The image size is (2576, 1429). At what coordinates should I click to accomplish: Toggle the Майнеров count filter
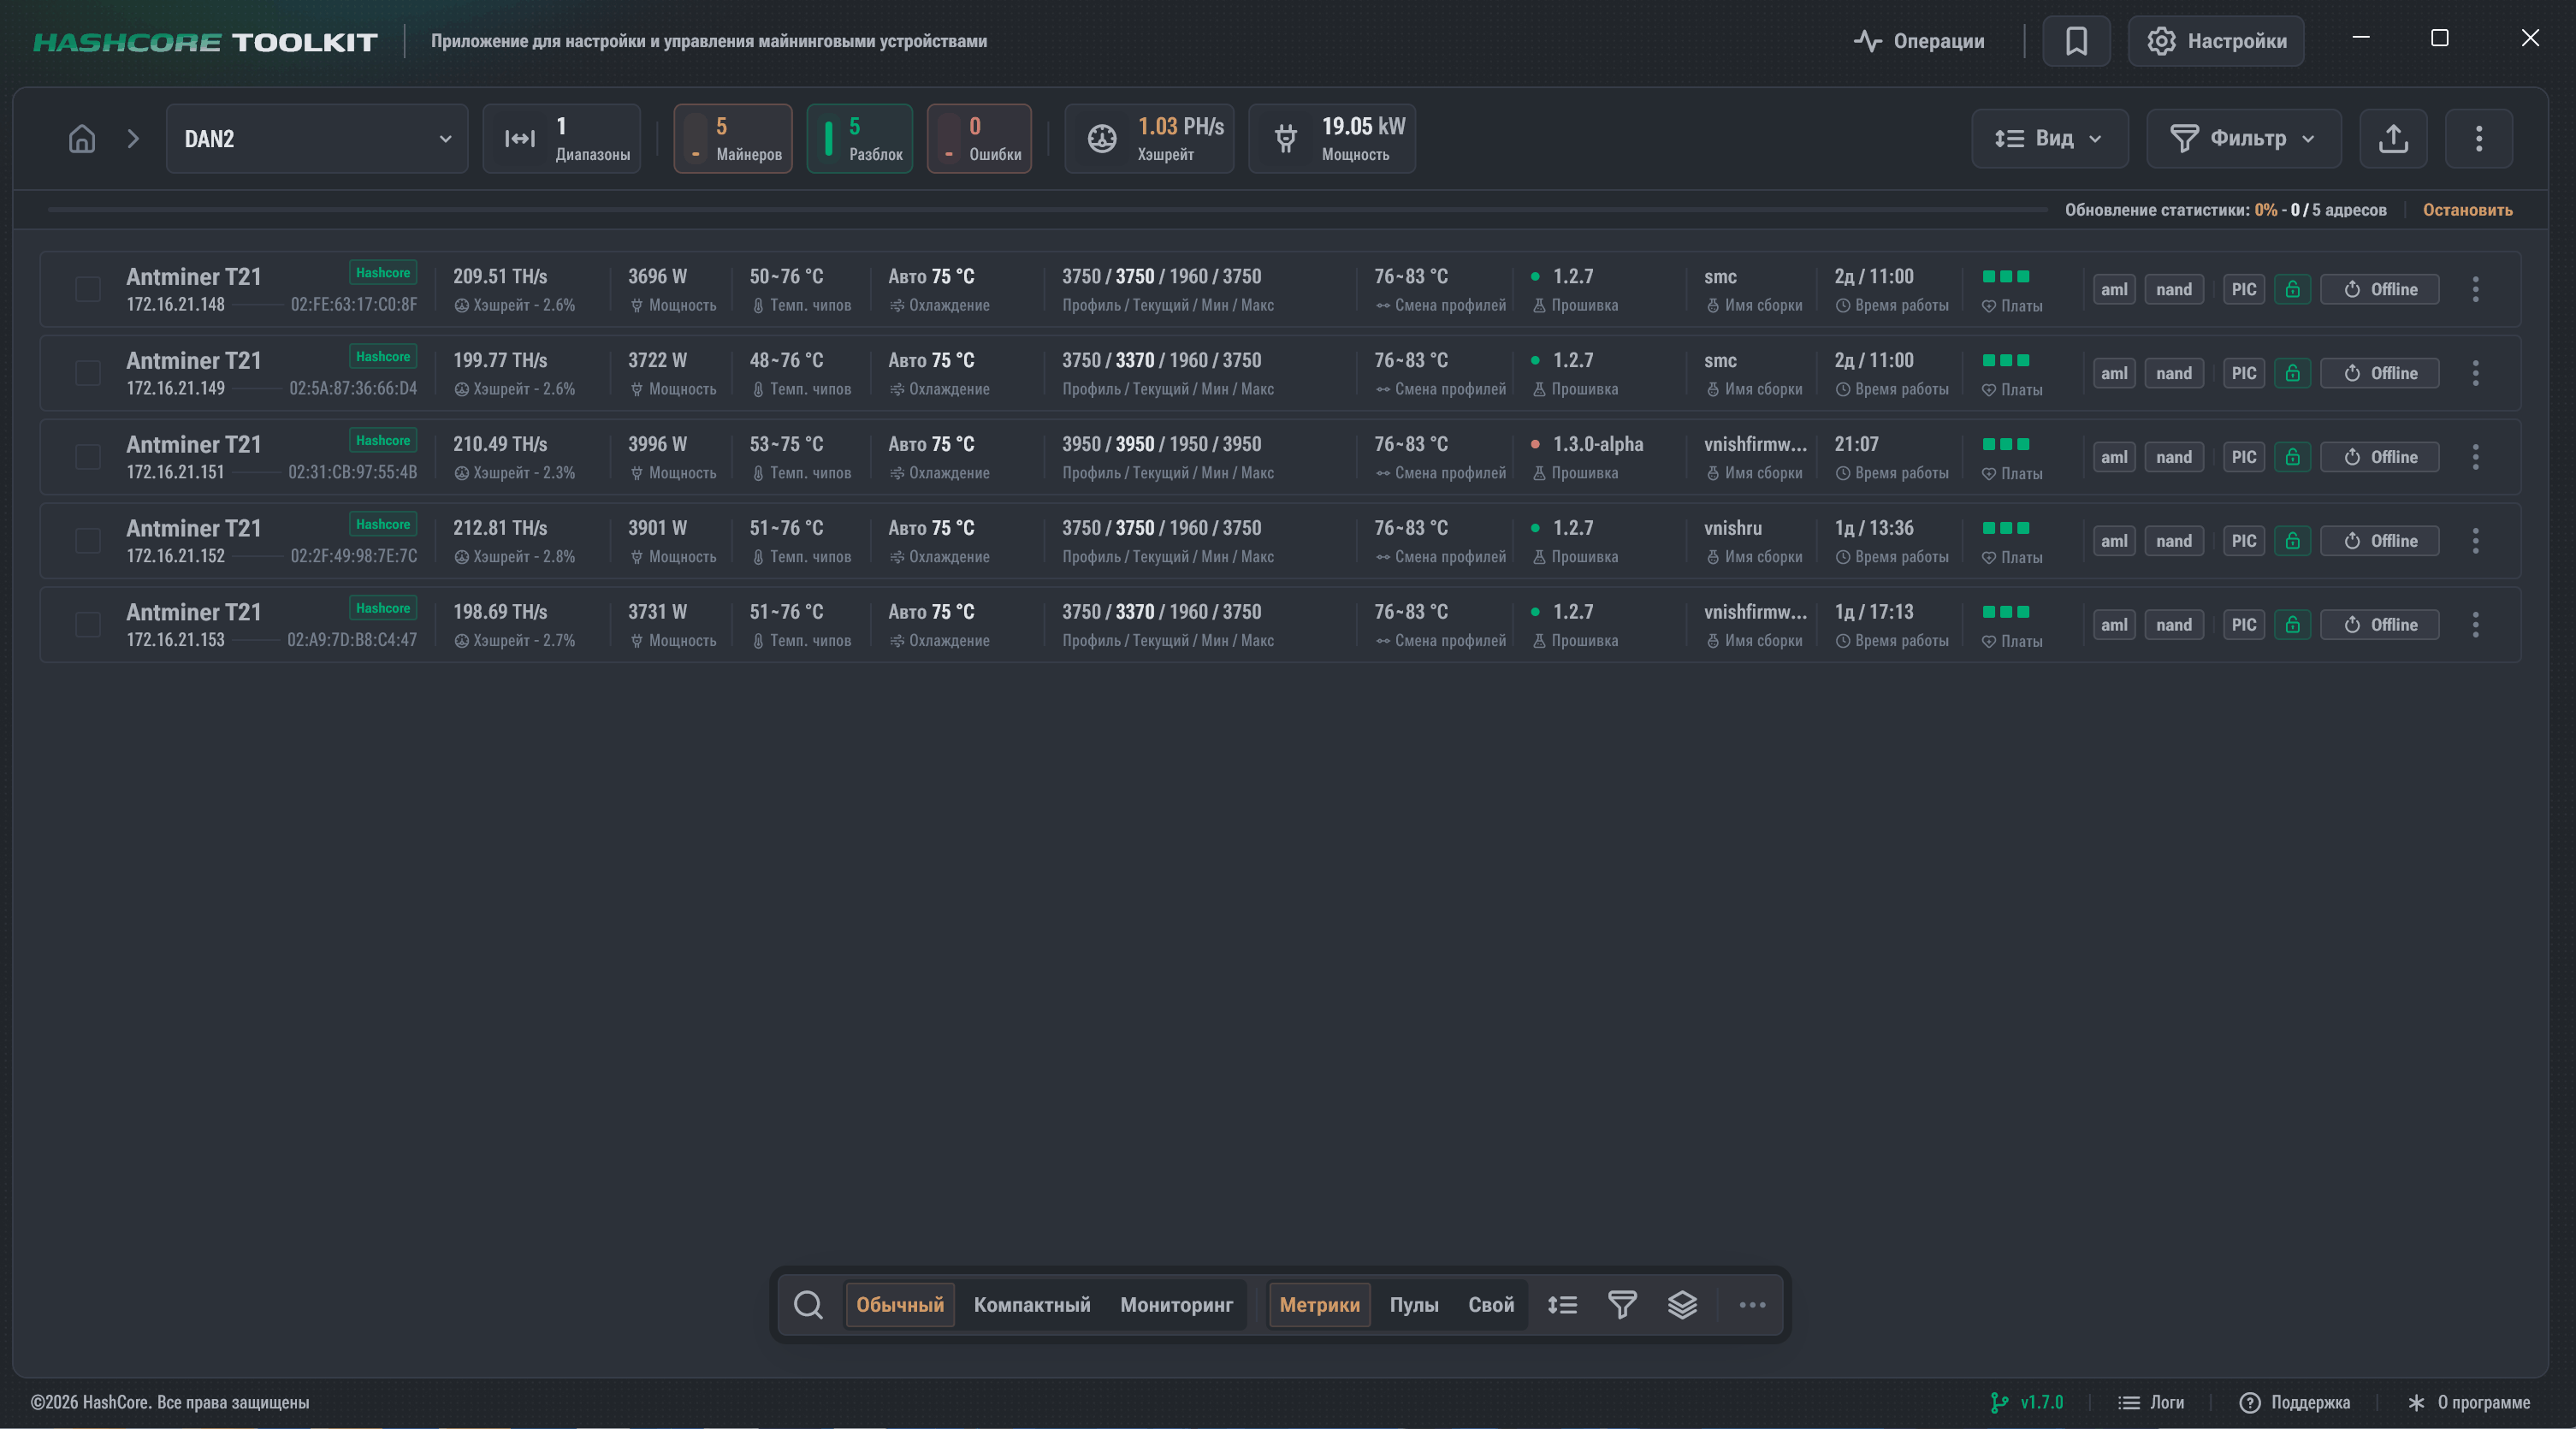click(733, 139)
